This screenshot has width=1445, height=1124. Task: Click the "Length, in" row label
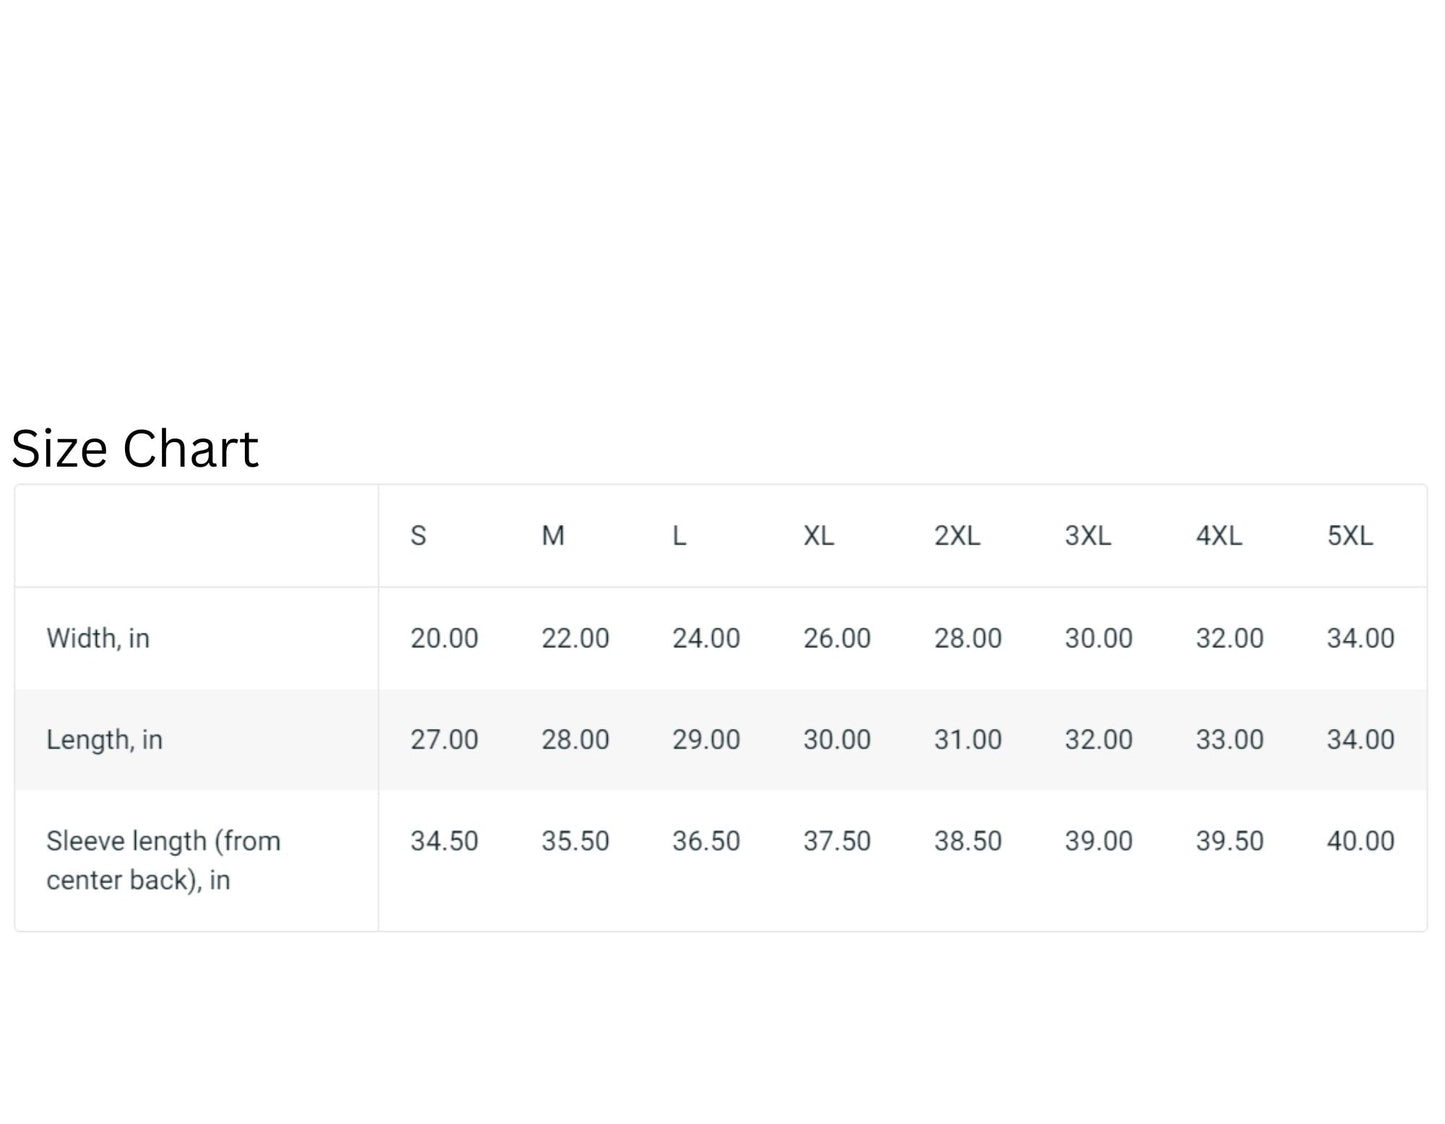104,740
